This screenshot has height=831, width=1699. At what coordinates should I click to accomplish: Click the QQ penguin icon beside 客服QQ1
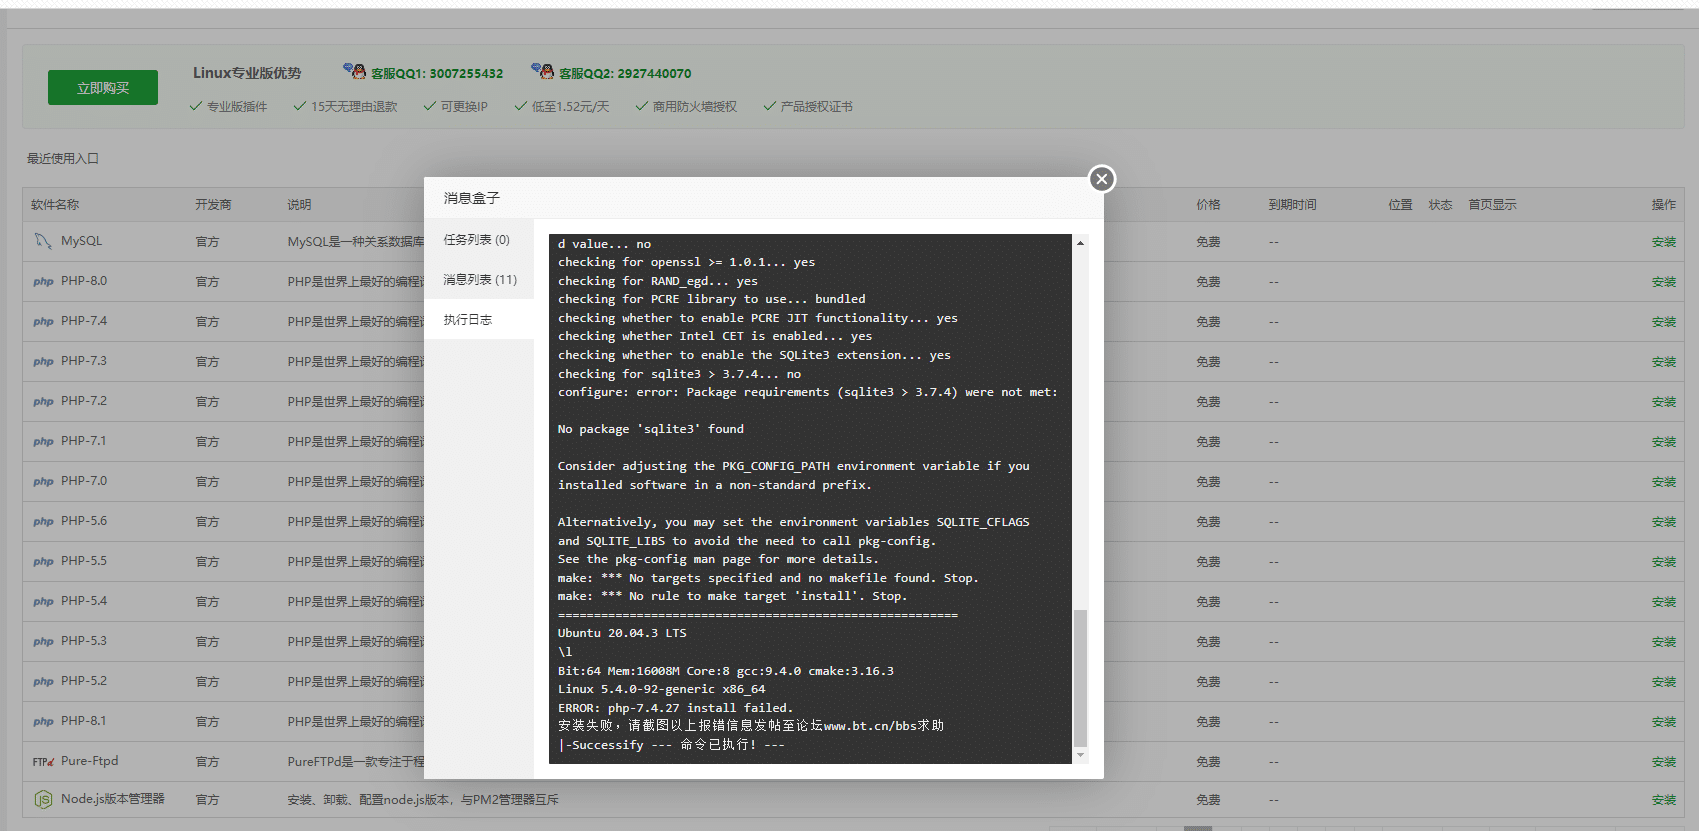point(355,71)
